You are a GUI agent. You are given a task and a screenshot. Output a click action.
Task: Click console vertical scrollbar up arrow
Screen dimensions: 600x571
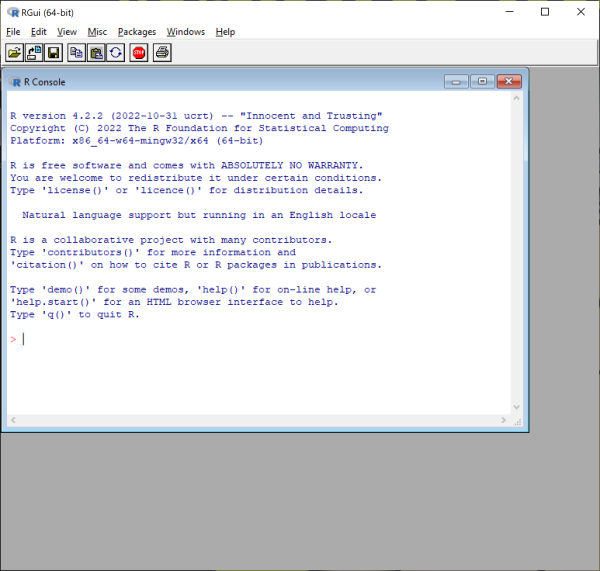coord(516,98)
